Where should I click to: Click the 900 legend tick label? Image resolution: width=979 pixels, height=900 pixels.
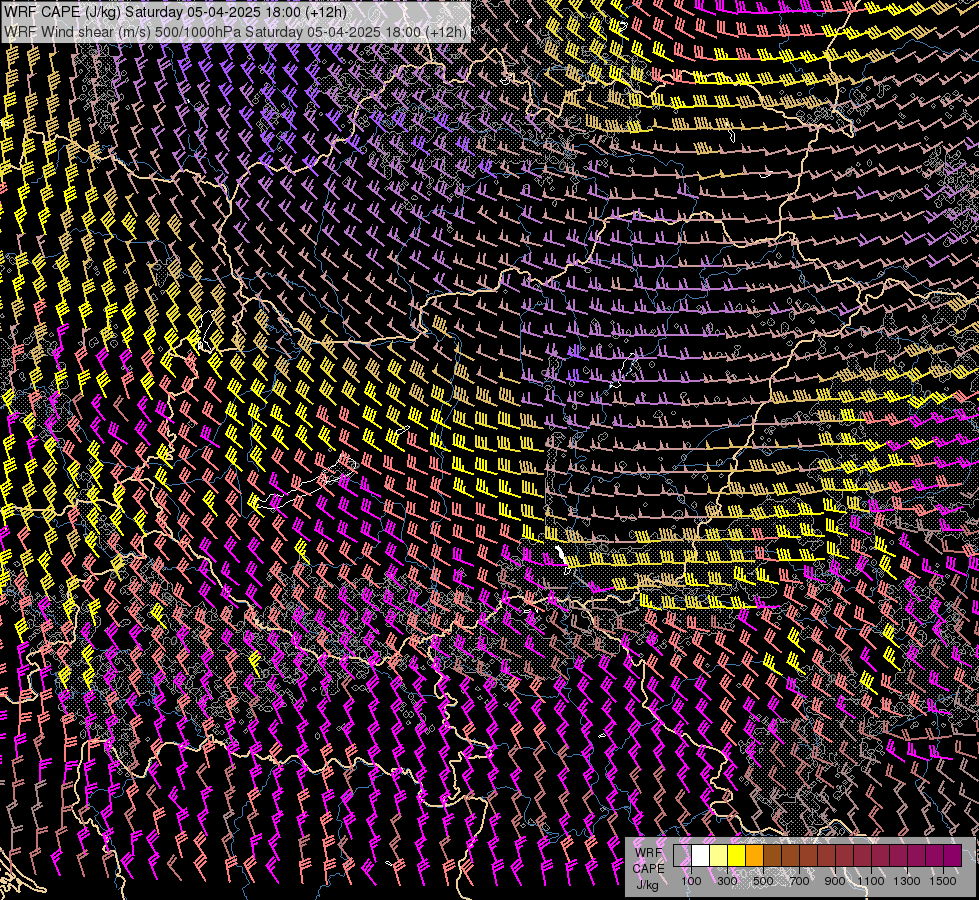[x=835, y=881]
